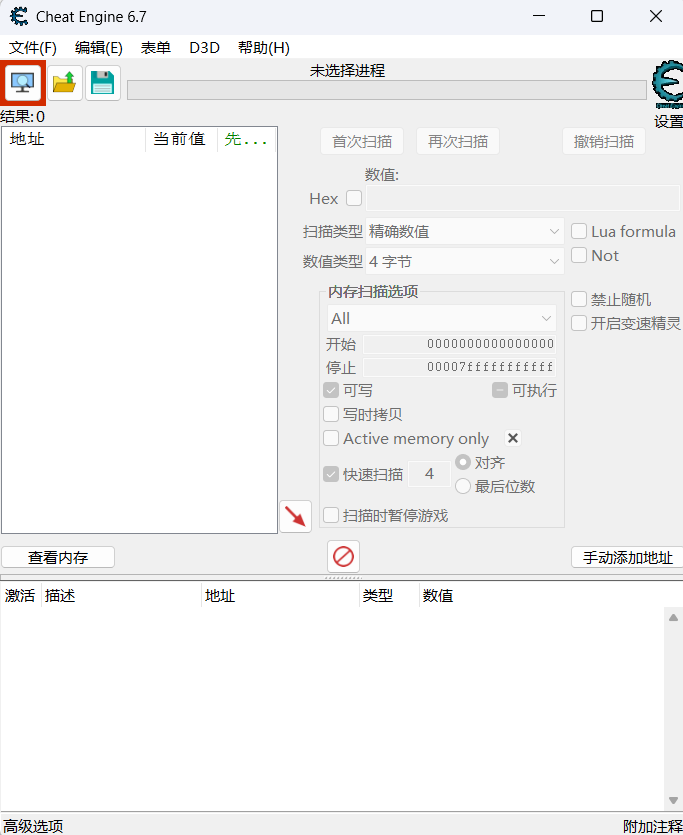The height and width of the screenshot is (835, 683).
Task: Open the 表单 menu
Action: point(155,48)
